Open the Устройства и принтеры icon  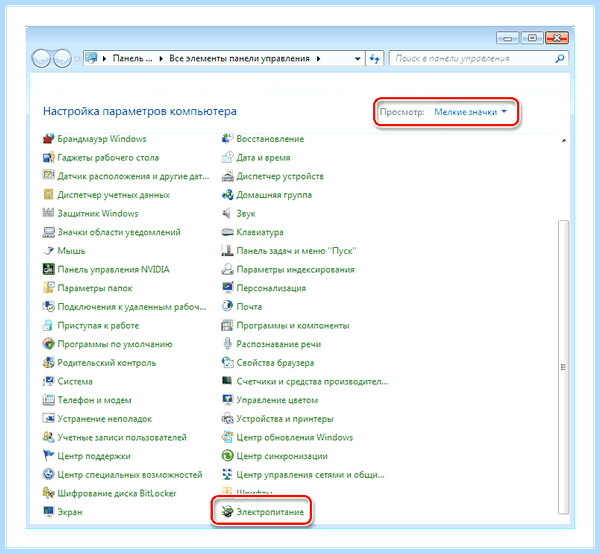coord(227,419)
